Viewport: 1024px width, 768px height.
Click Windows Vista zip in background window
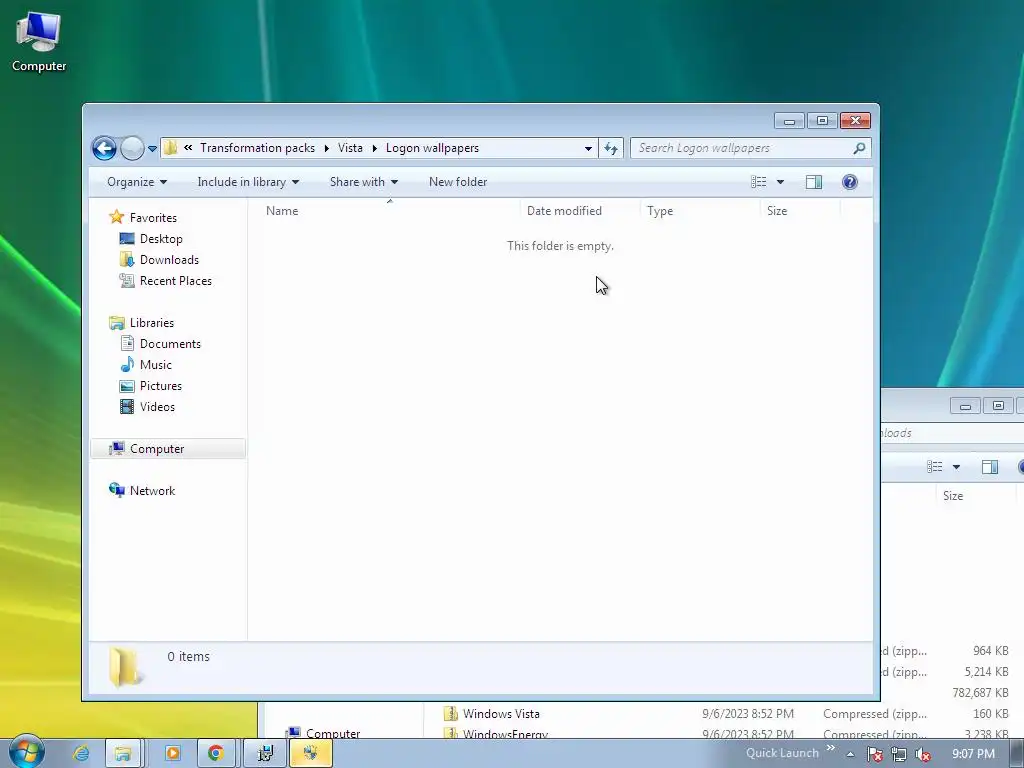click(501, 714)
